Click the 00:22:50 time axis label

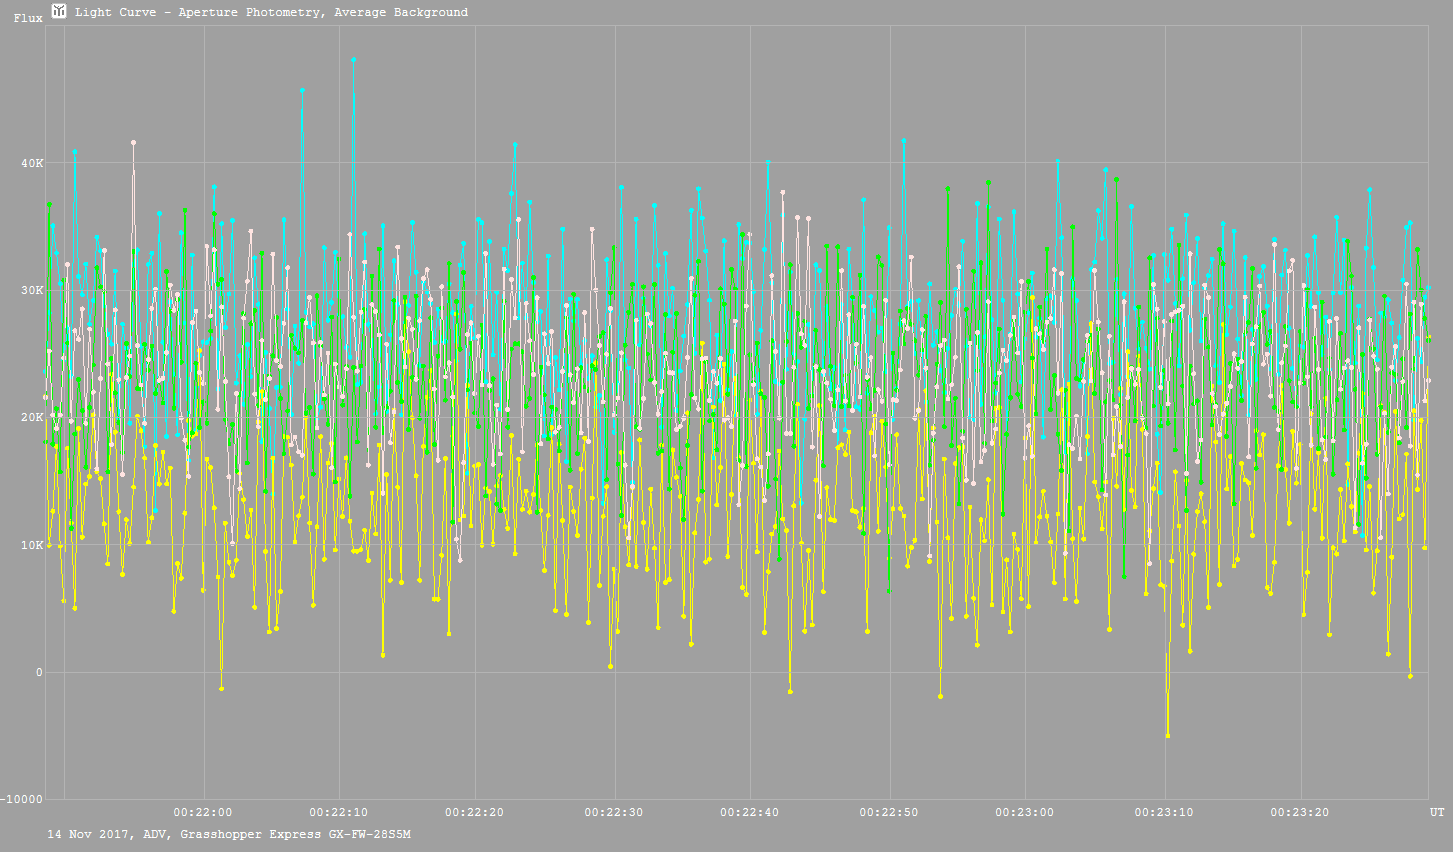[889, 813]
